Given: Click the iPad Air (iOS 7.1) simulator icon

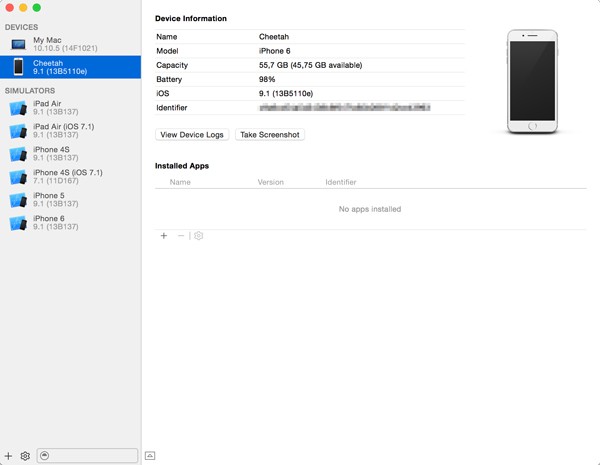Looking at the screenshot, I should pos(18,131).
